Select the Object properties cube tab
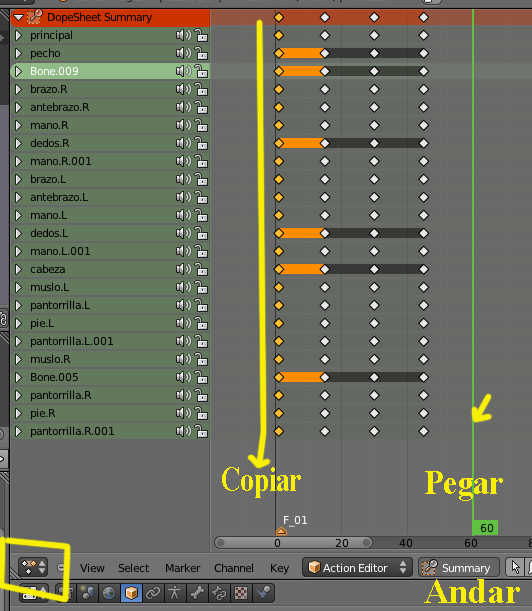Viewport: 532px width, 611px height. click(131, 593)
